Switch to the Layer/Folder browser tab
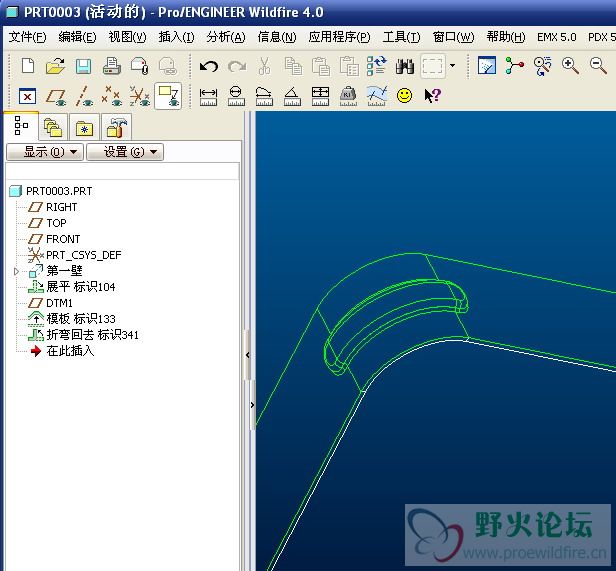 53,127
